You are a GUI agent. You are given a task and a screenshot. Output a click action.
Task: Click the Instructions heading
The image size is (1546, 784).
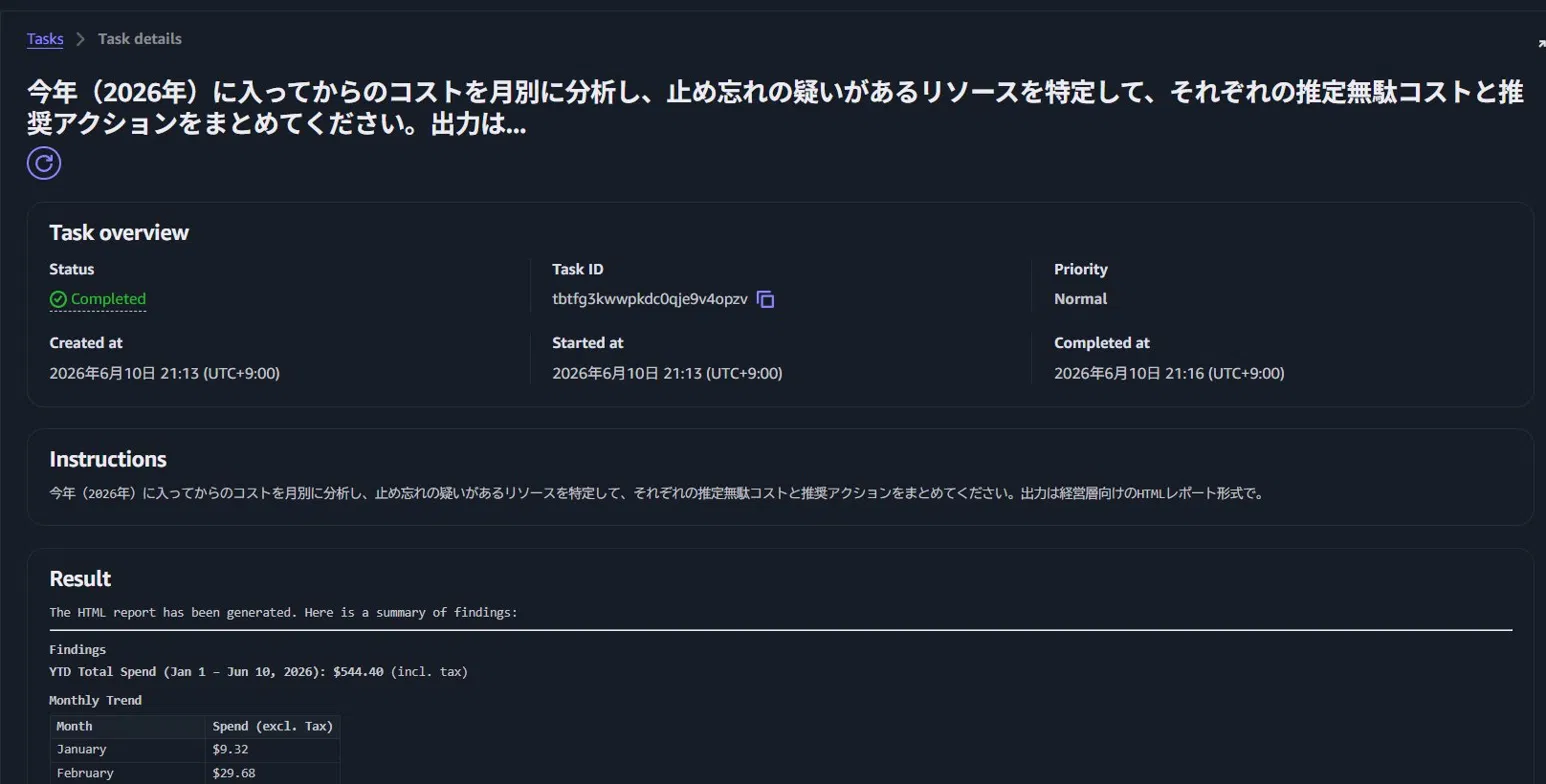point(108,460)
